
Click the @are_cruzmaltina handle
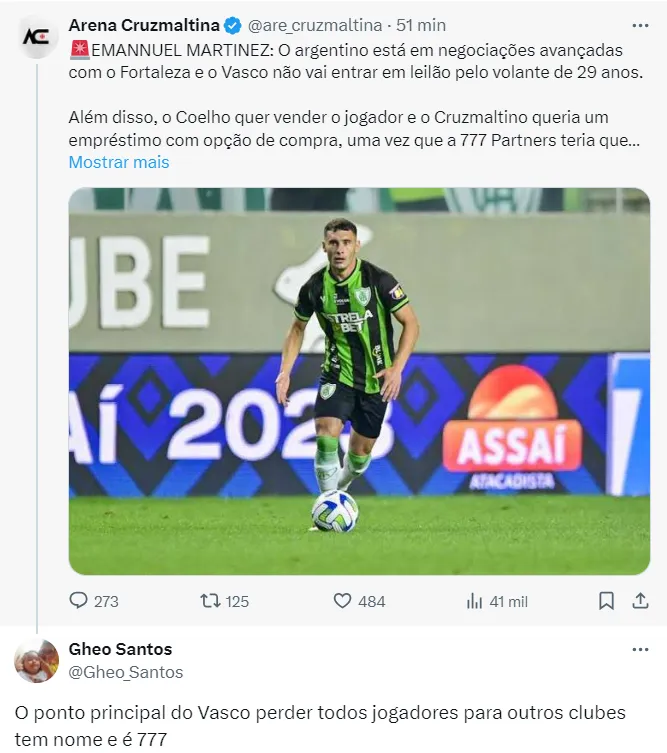point(314,25)
